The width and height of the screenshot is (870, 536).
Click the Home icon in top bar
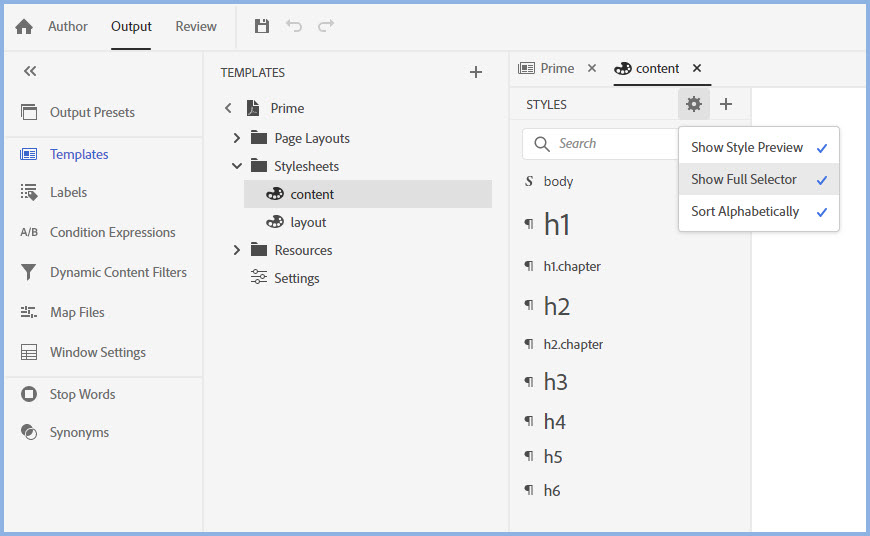point(24,27)
